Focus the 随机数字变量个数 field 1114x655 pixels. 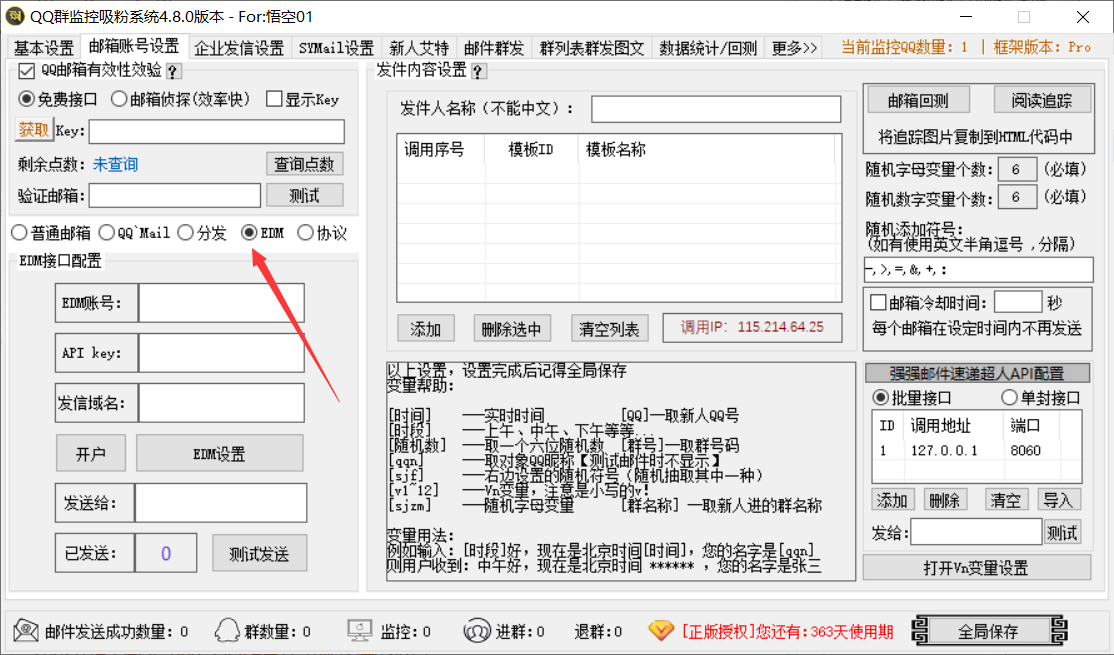(1017, 197)
